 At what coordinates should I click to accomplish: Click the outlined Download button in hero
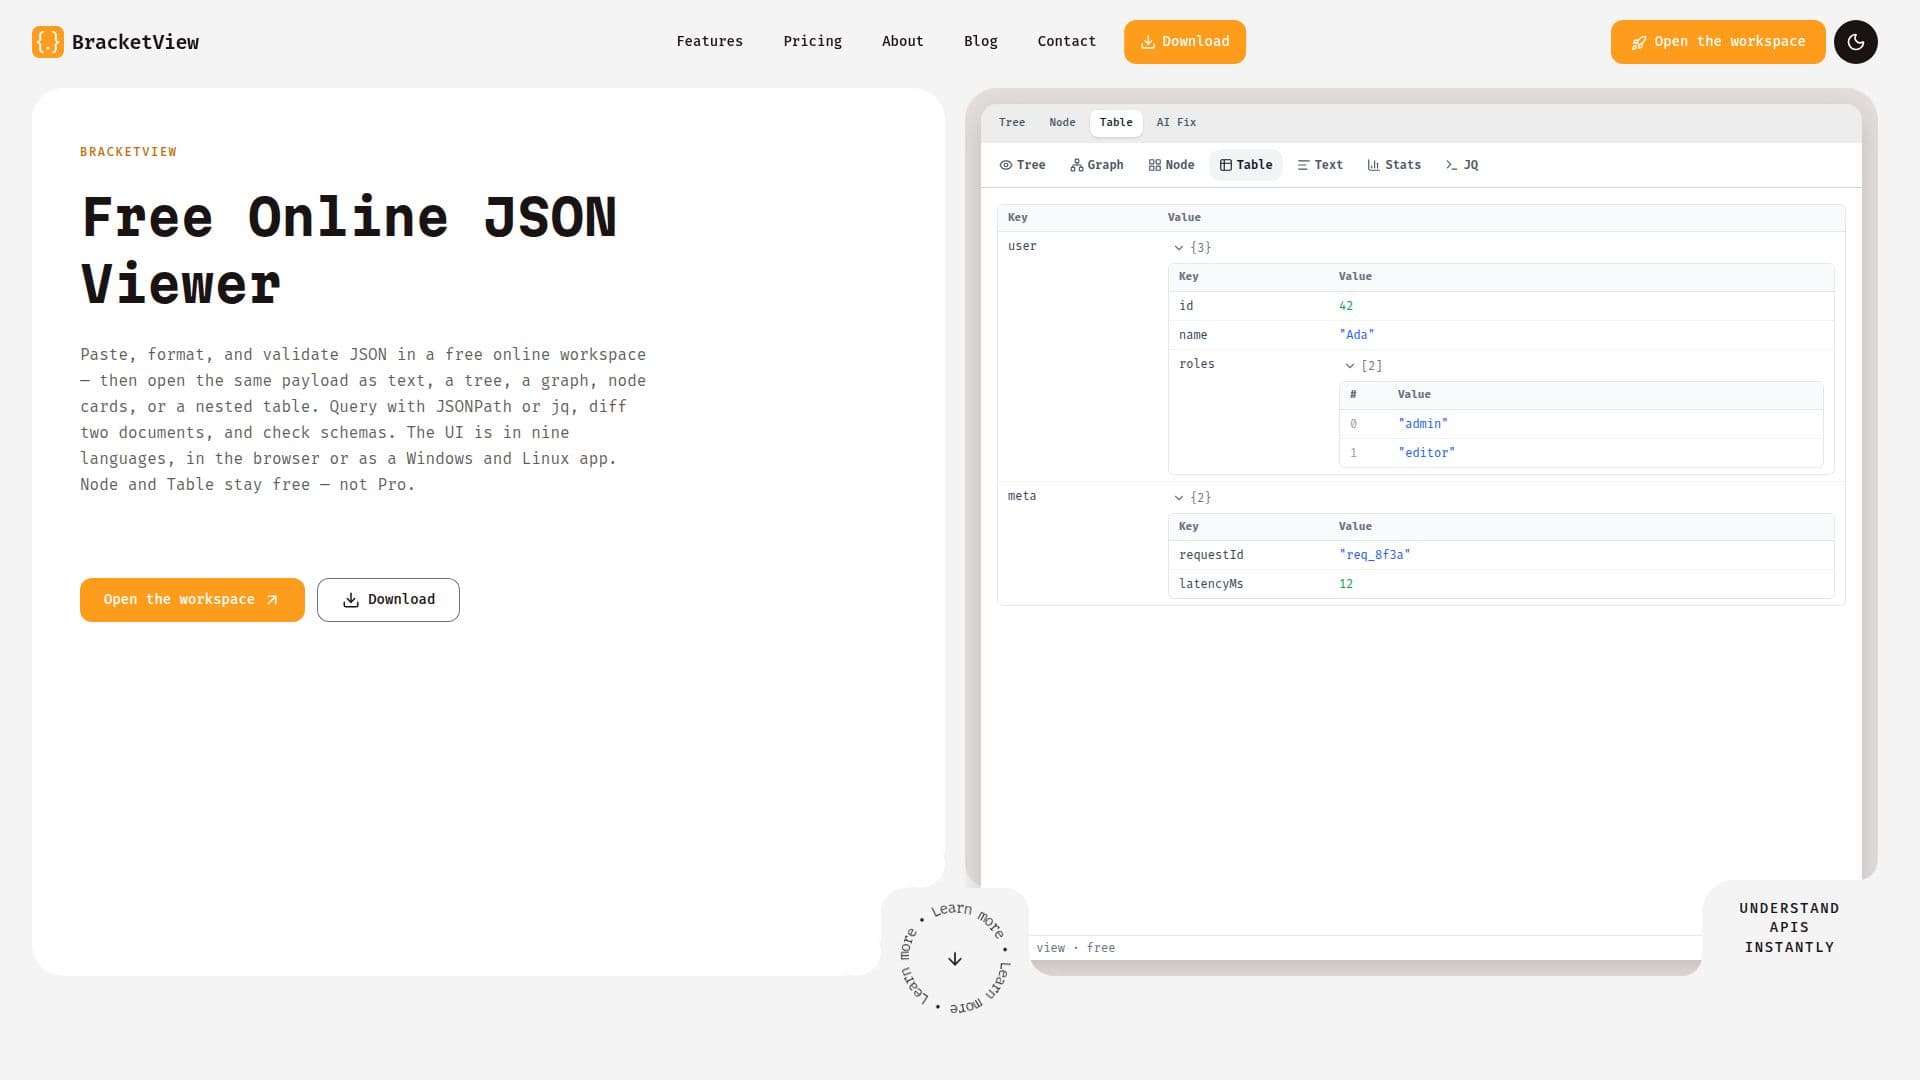(388, 600)
